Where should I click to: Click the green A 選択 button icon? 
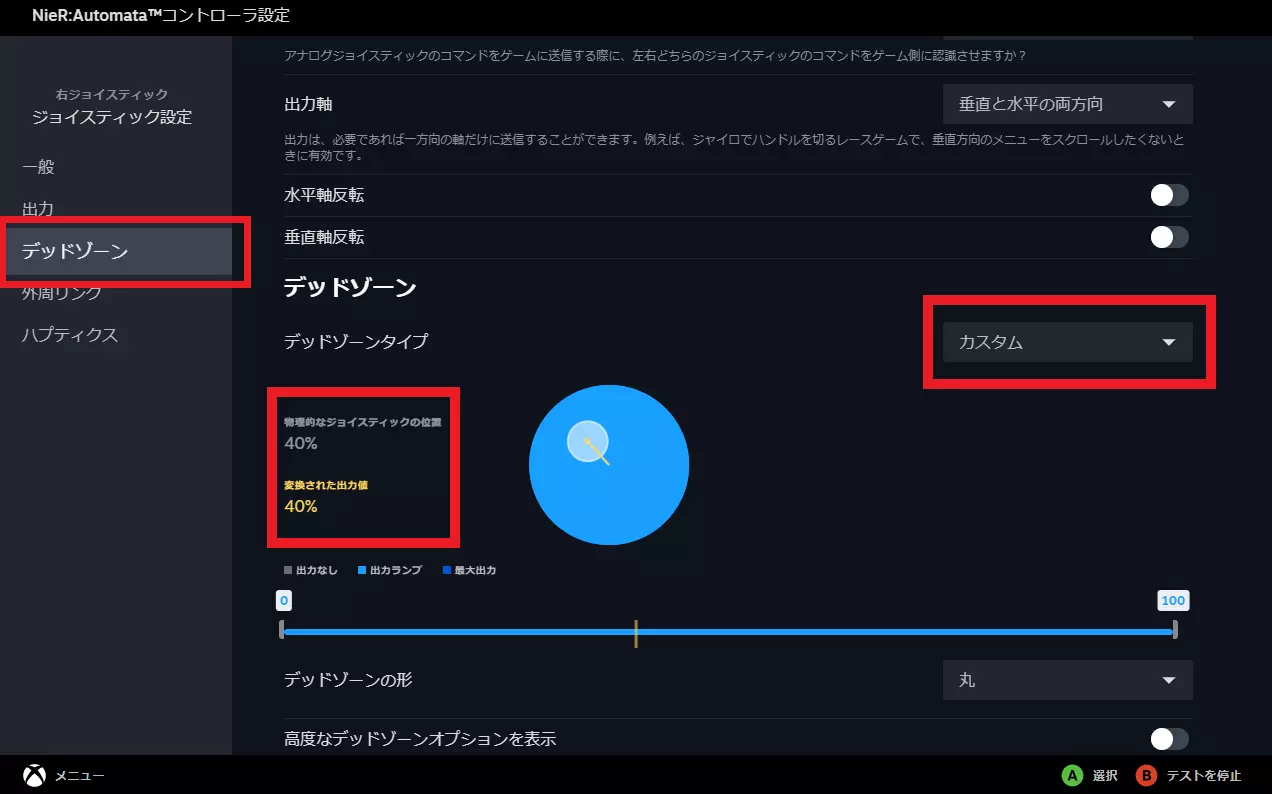point(1072,775)
